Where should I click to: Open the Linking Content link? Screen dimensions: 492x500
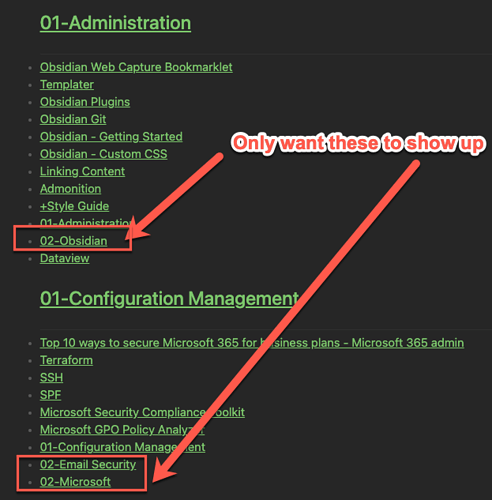click(x=82, y=171)
